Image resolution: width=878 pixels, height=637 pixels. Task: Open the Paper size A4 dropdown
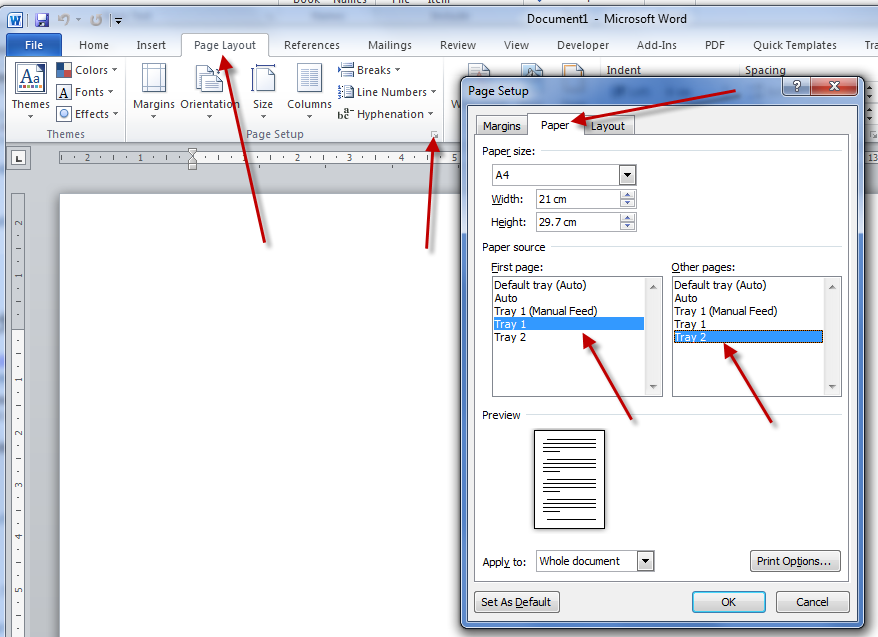(627, 175)
